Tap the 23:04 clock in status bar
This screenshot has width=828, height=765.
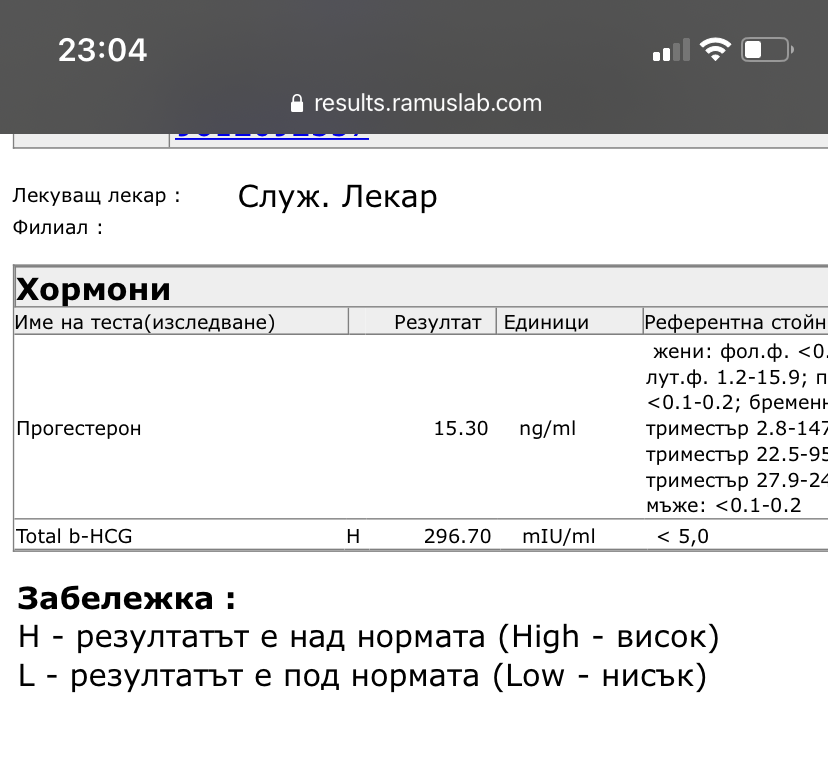[x=102, y=50]
